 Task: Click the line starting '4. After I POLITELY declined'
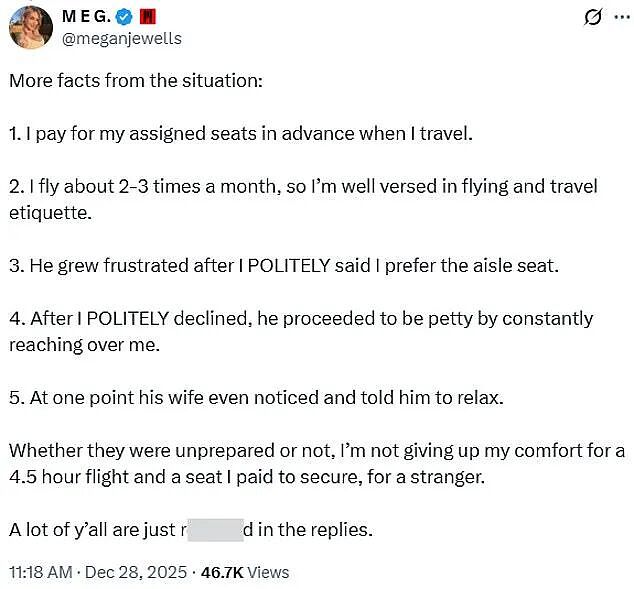301,319
